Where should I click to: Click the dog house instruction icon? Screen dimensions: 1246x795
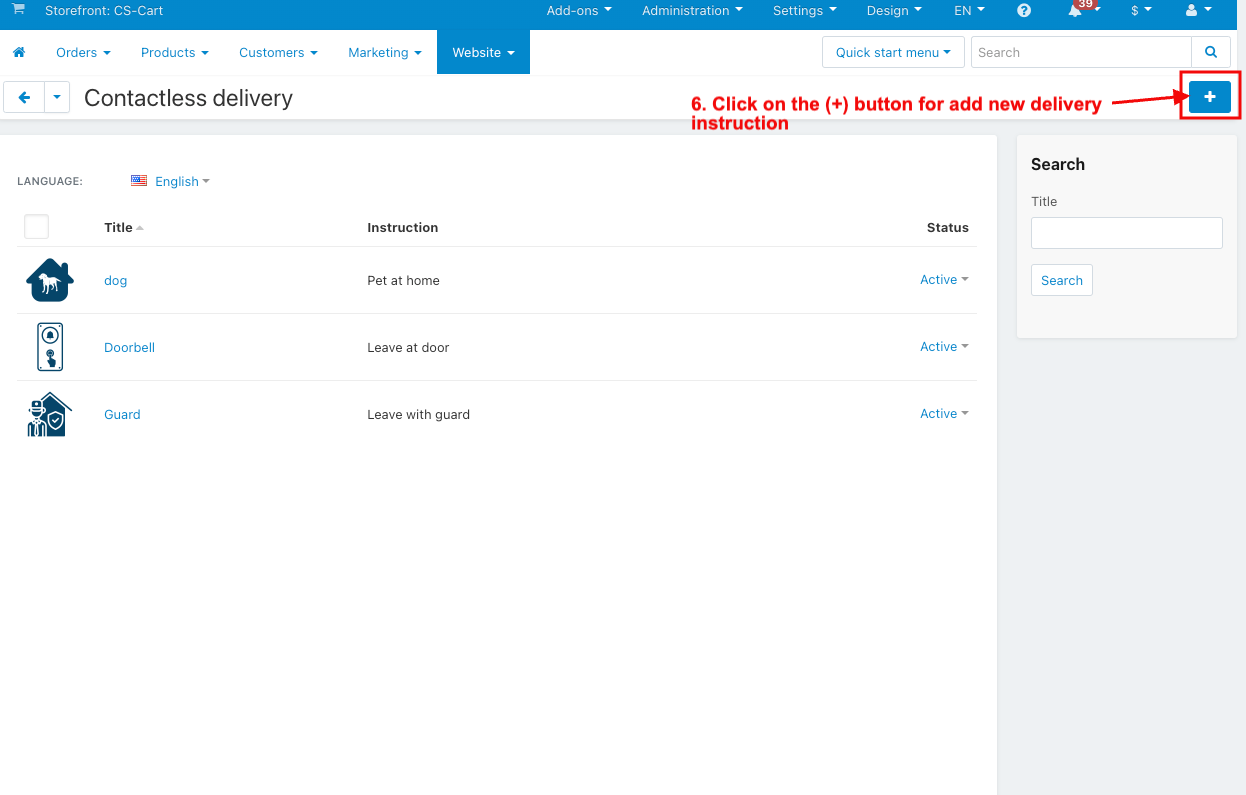[x=50, y=280]
